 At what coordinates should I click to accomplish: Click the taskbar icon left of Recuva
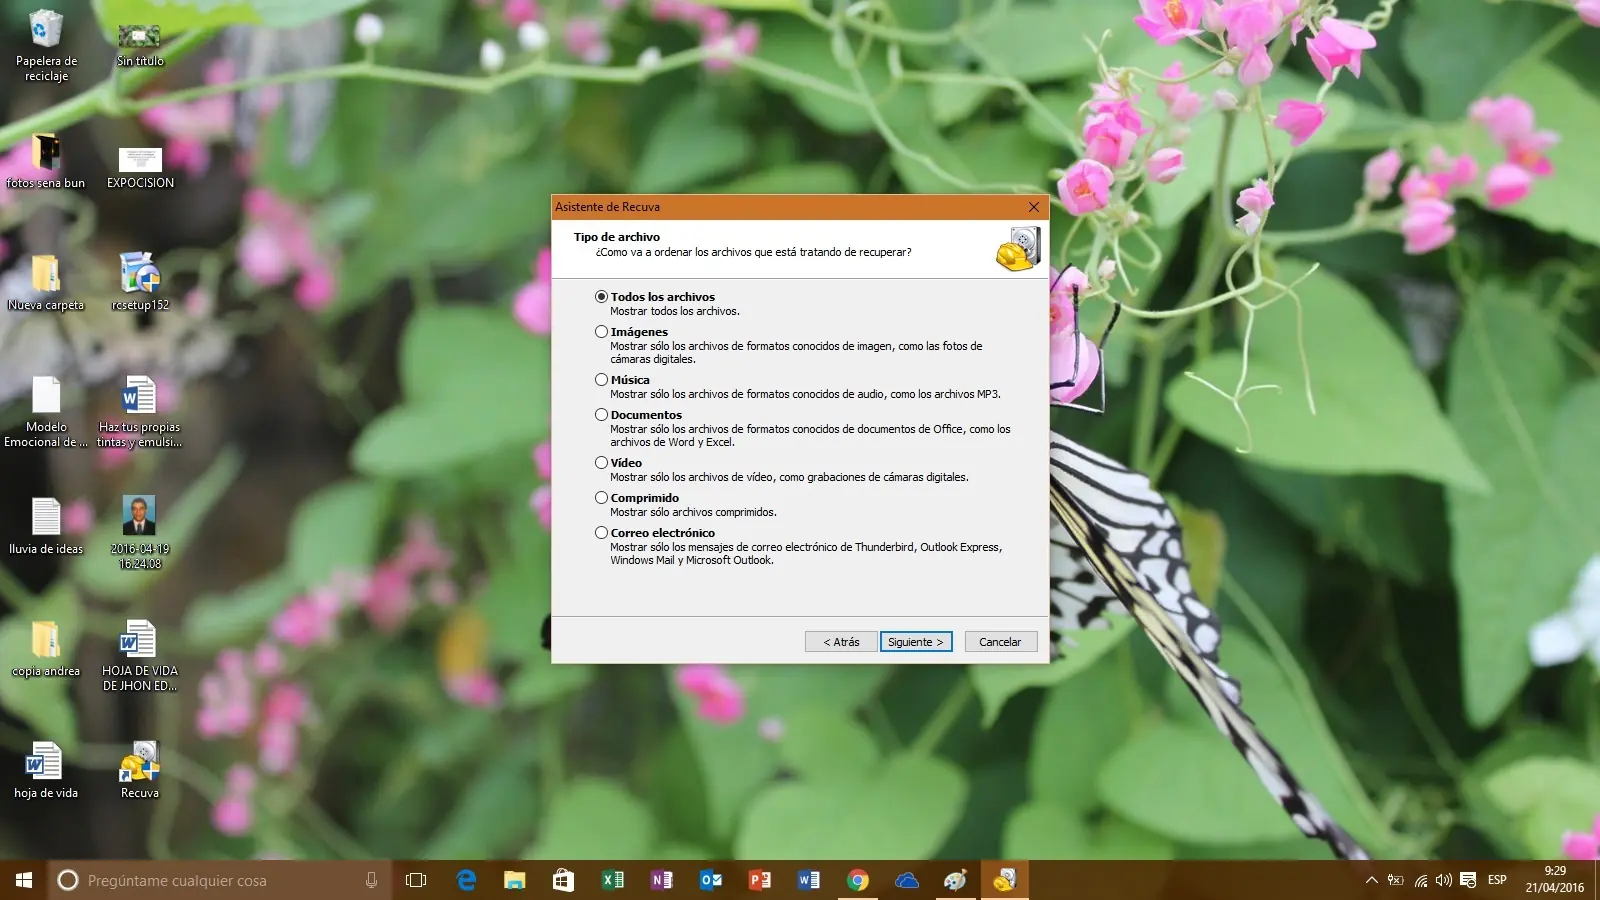tap(955, 880)
